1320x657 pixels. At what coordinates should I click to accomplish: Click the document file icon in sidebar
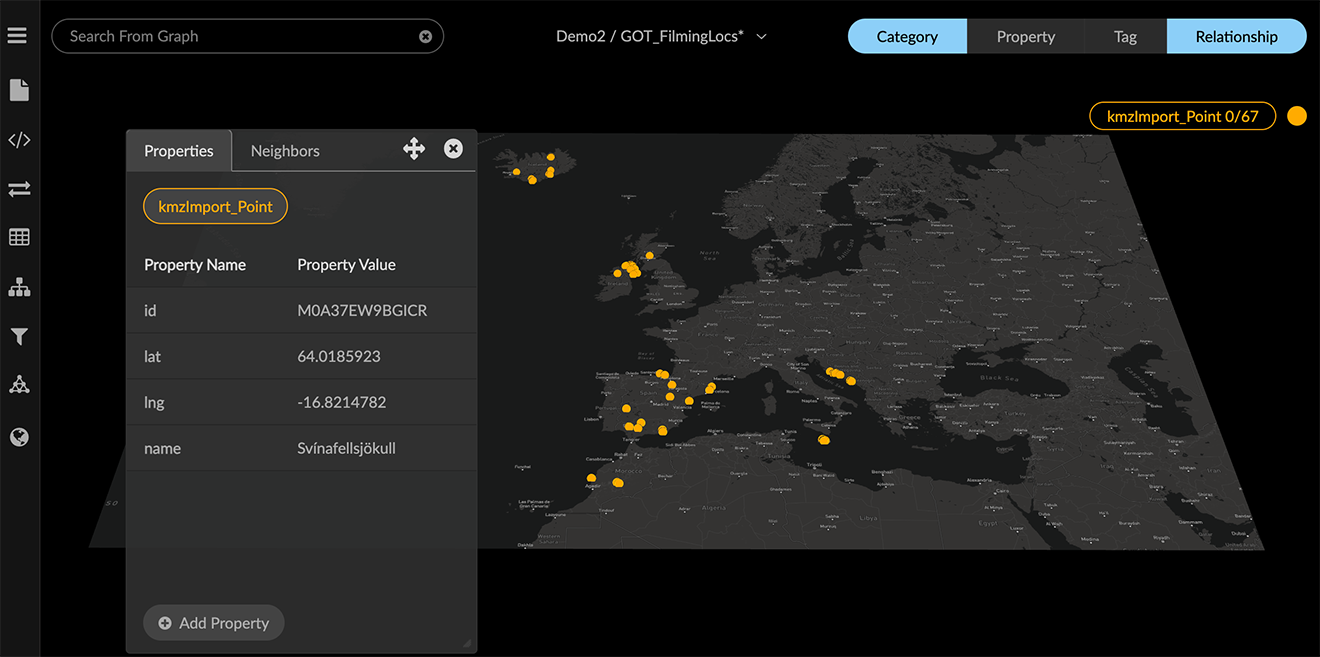pos(19,91)
